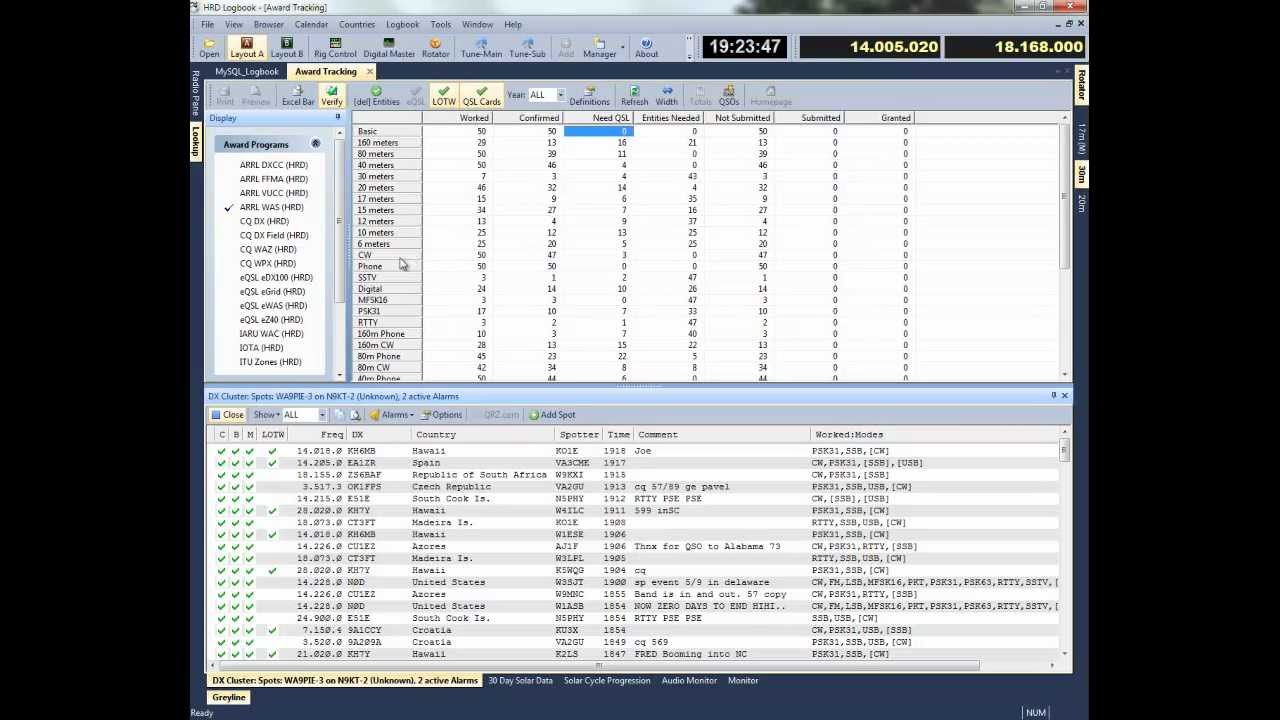The image size is (1280, 720).
Task: Toggle LOTW confirmations
Action: pos(443,96)
